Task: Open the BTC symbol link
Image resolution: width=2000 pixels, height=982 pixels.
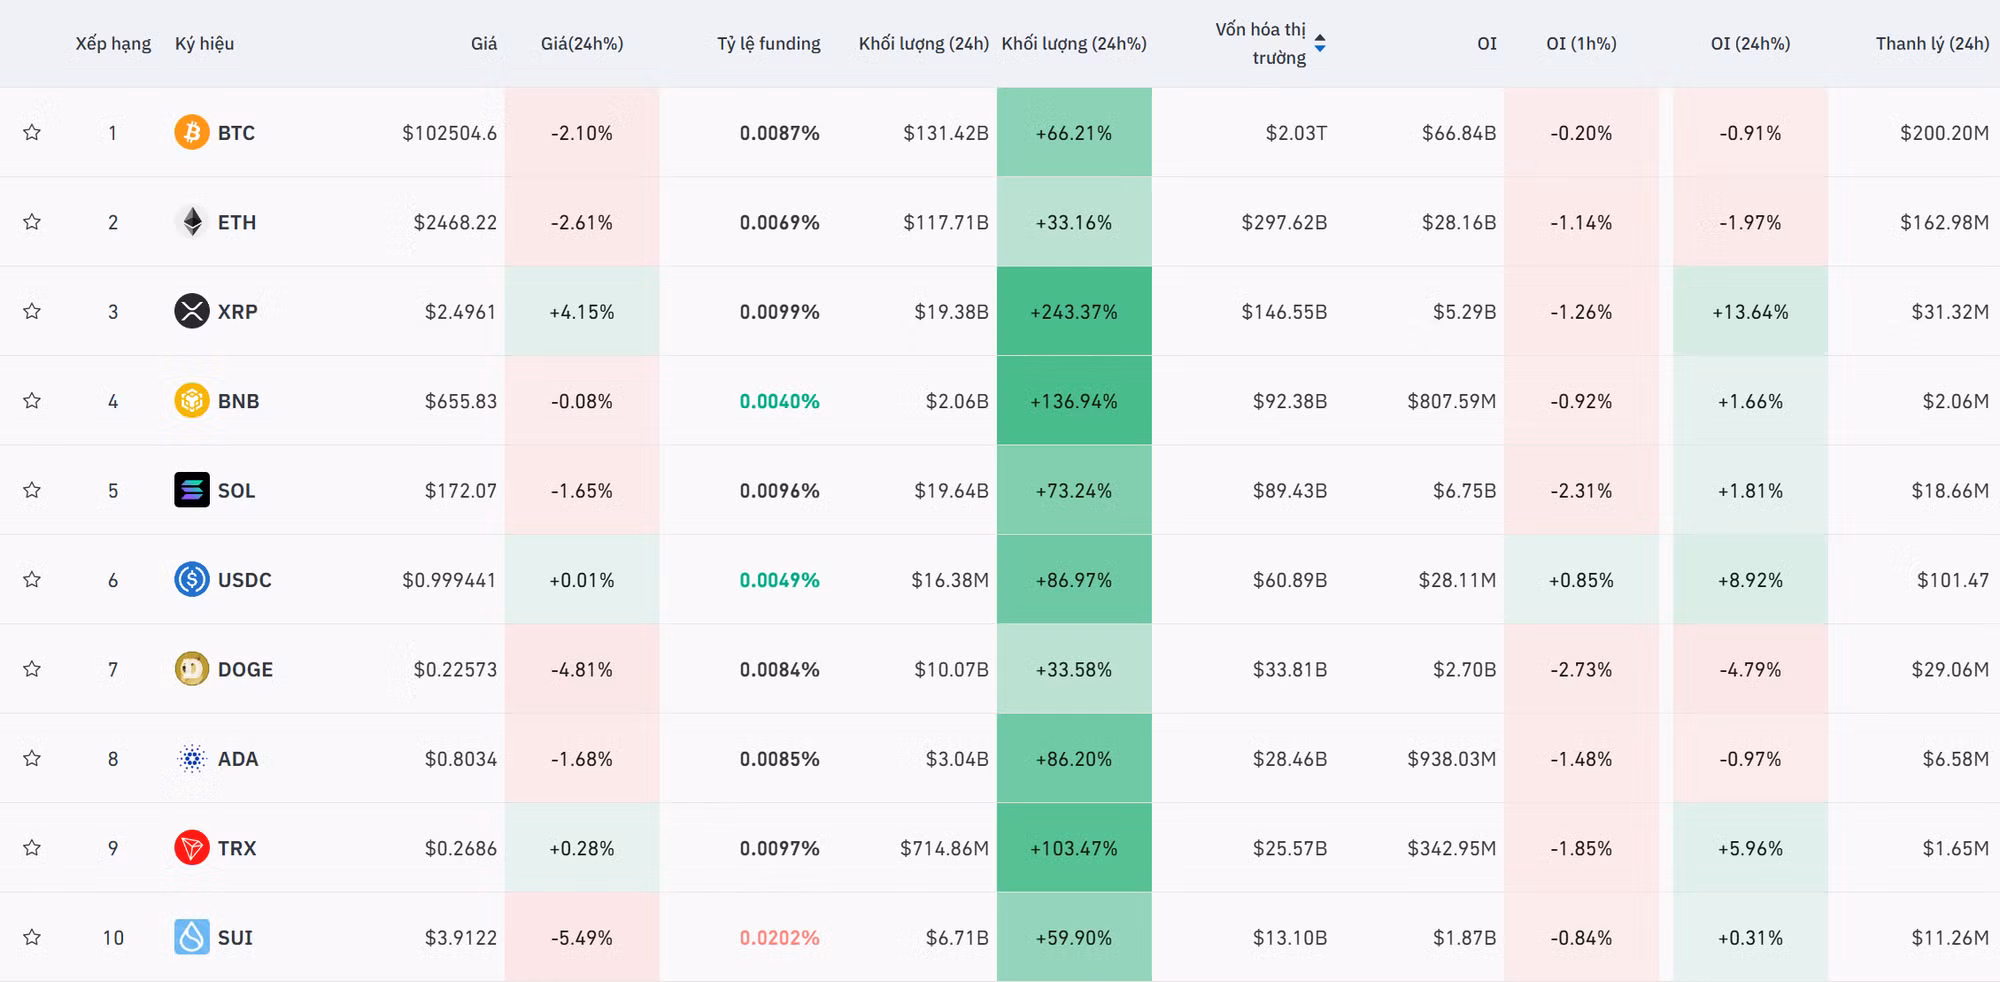Action: (x=236, y=133)
